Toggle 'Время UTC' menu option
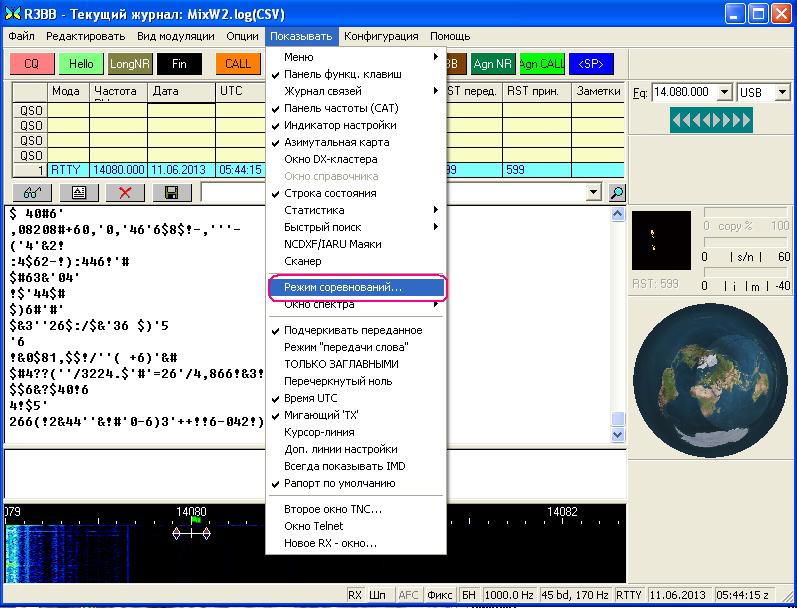Image resolution: width=797 pixels, height=608 pixels. coord(310,398)
